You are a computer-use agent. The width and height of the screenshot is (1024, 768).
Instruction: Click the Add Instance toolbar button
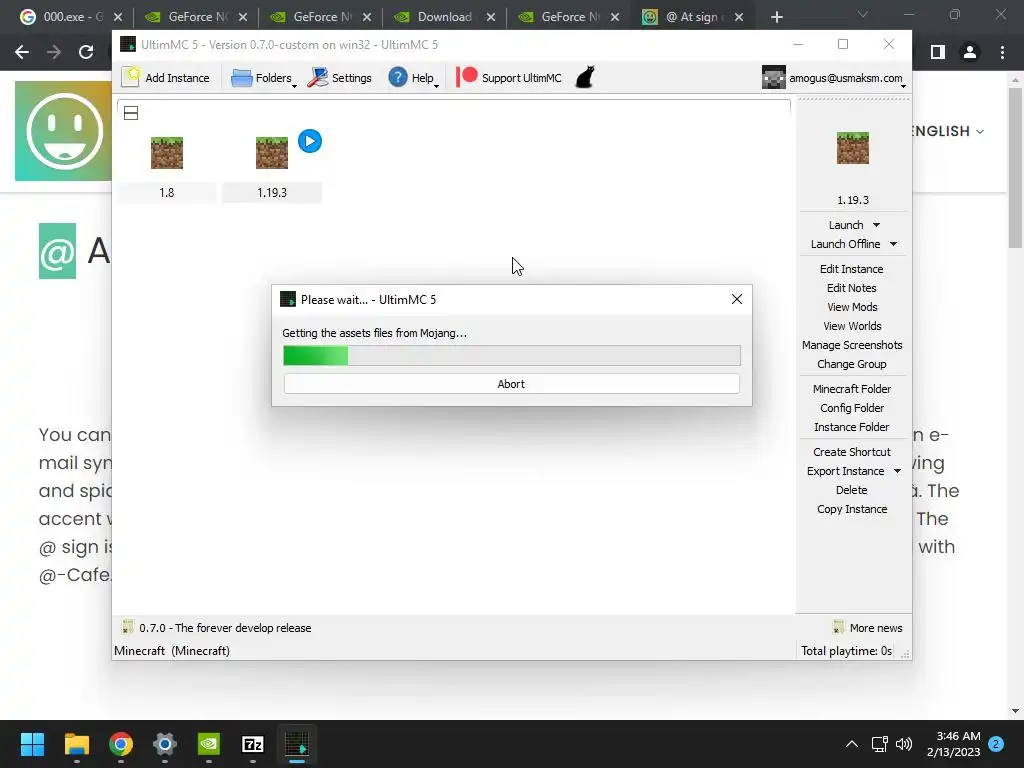pyautogui.click(x=166, y=78)
